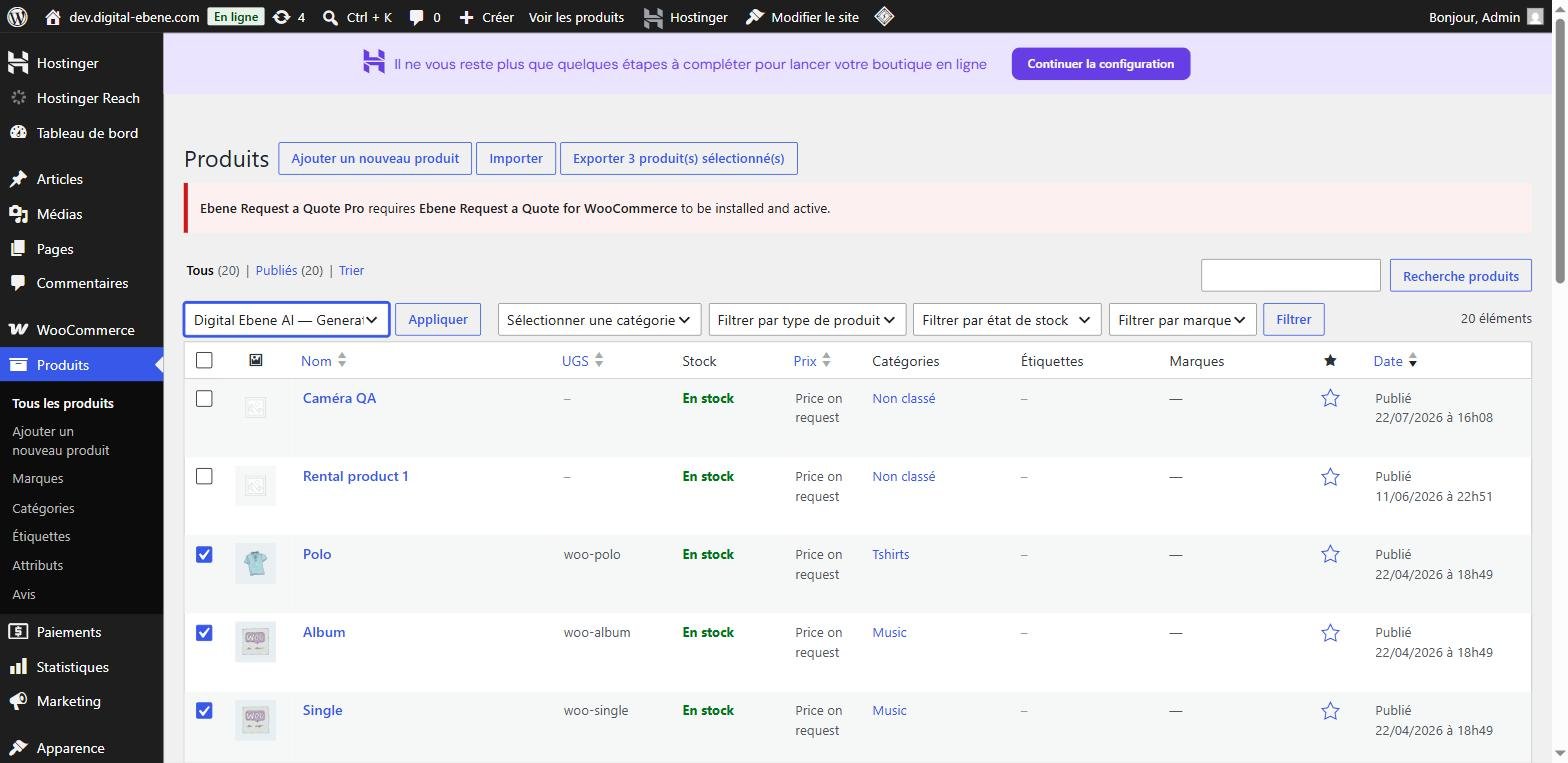1568x763 pixels.
Task: Open the Marques submenu item
Action: [38, 479]
